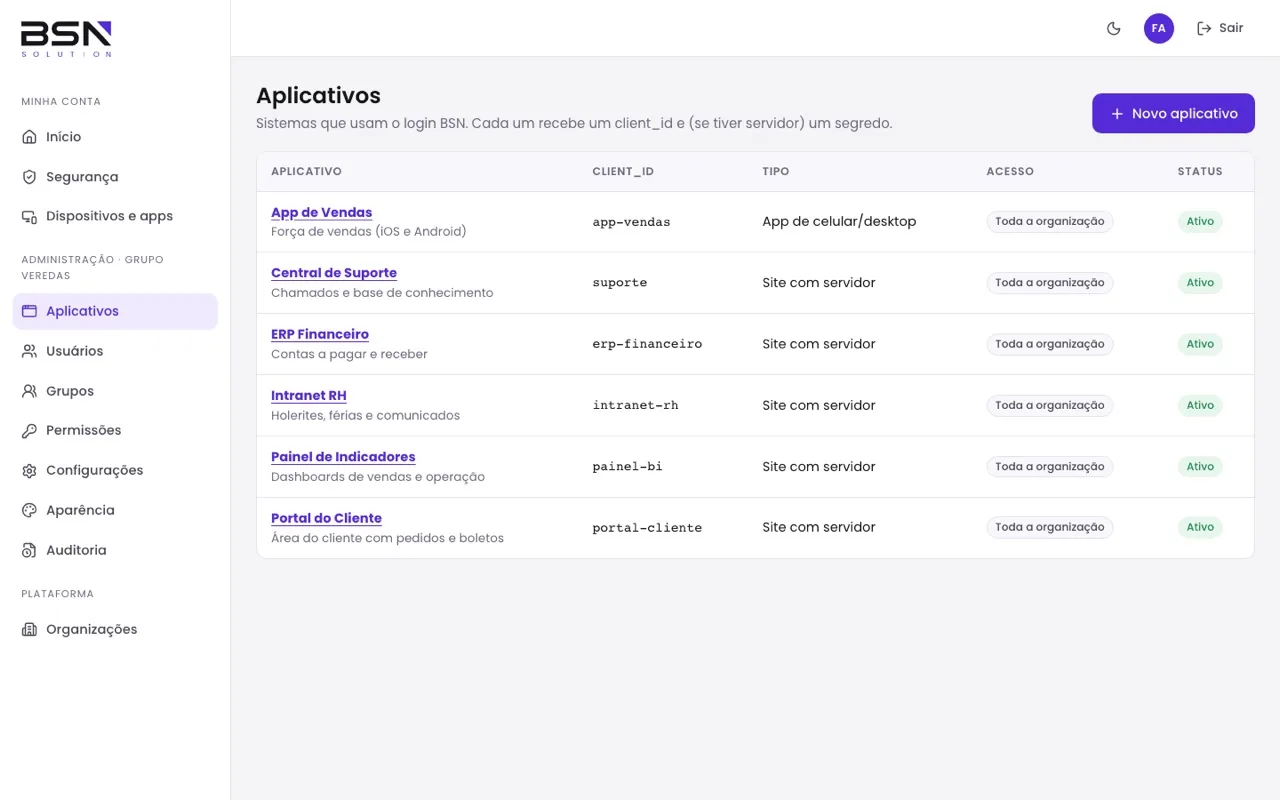Click the Sair logout icon
The image size is (1280, 800).
1204,28
